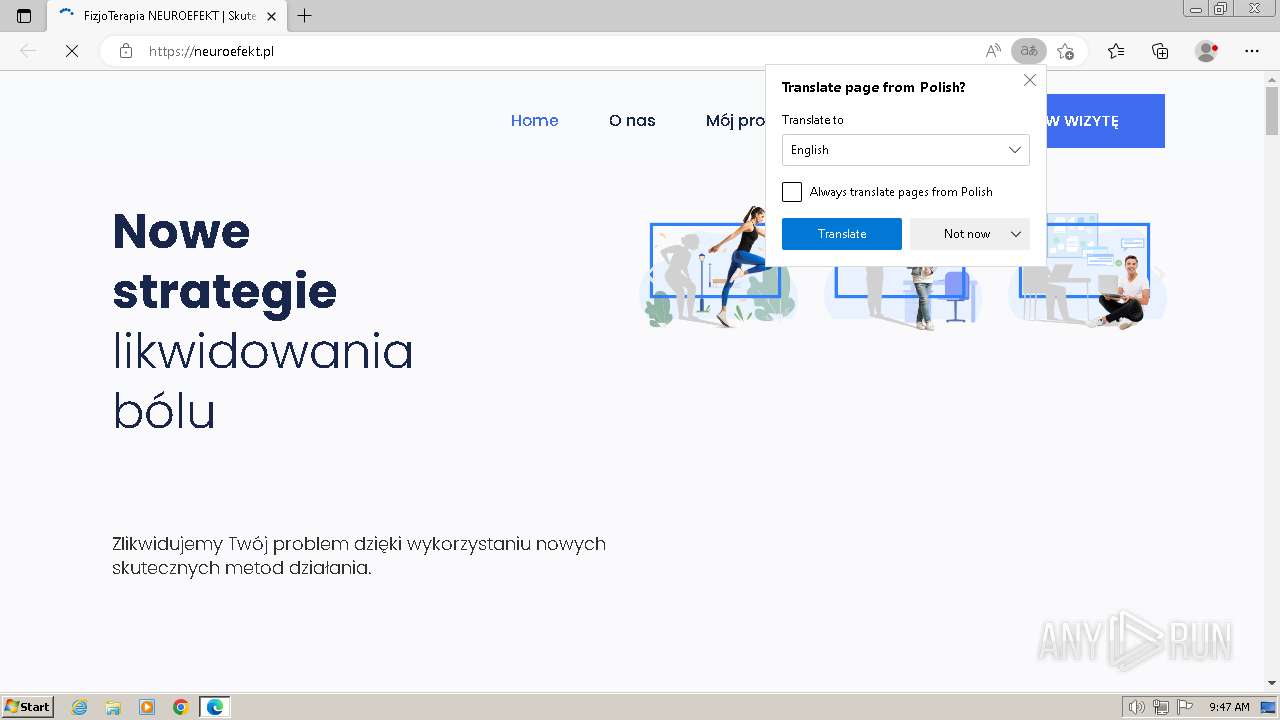This screenshot has height=720, width=1280.
Task: Click the Nowe strategie heading
Action: 225,261
